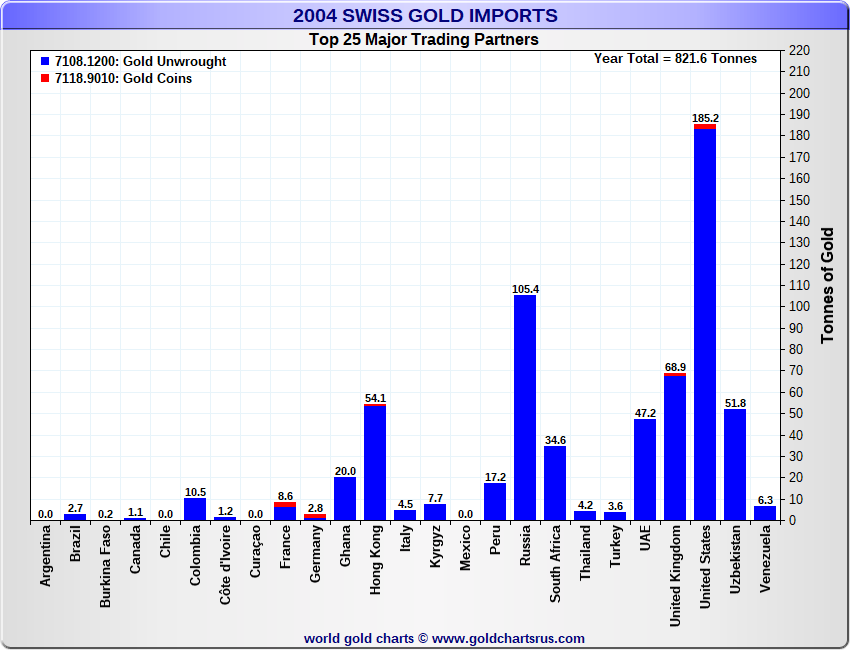850x650 pixels.
Task: Click the UAE bar
Action: pyautogui.click(x=645, y=470)
